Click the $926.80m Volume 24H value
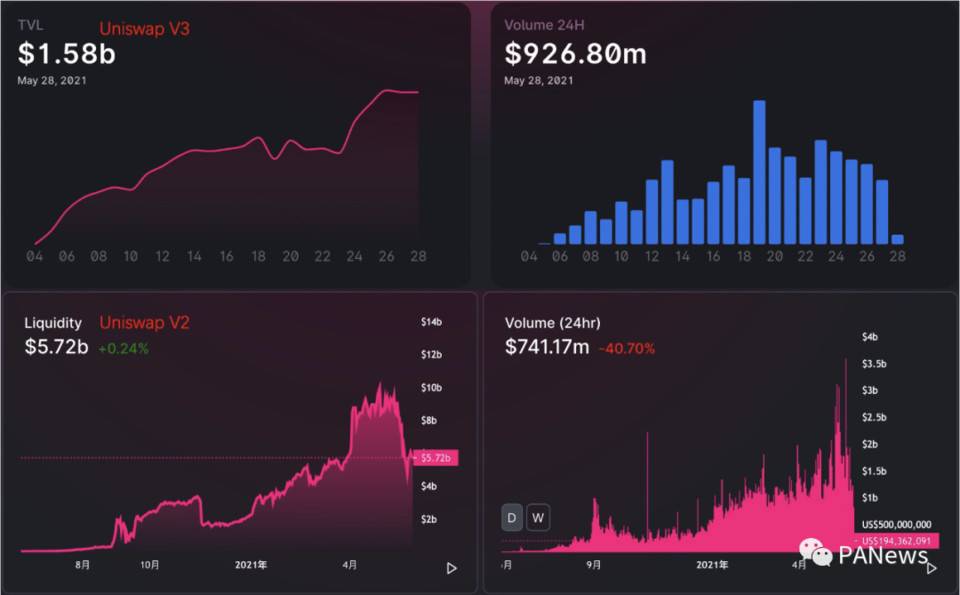 pyautogui.click(x=575, y=54)
